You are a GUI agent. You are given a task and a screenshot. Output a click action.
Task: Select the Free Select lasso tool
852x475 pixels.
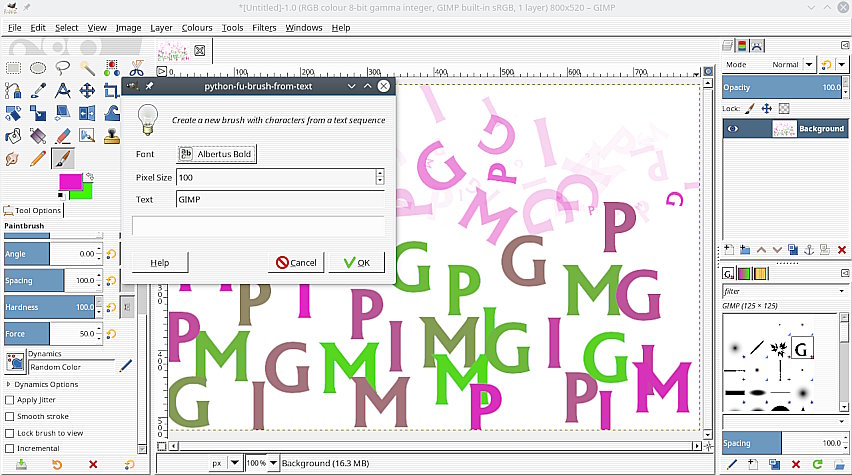click(x=62, y=68)
